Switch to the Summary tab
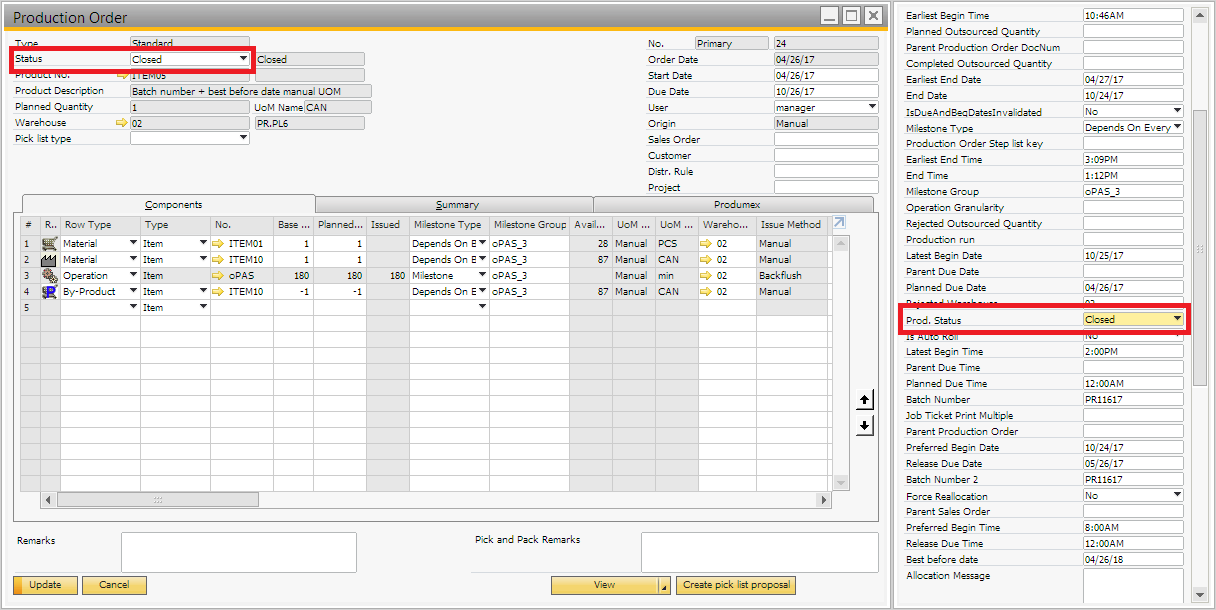 tap(457, 205)
